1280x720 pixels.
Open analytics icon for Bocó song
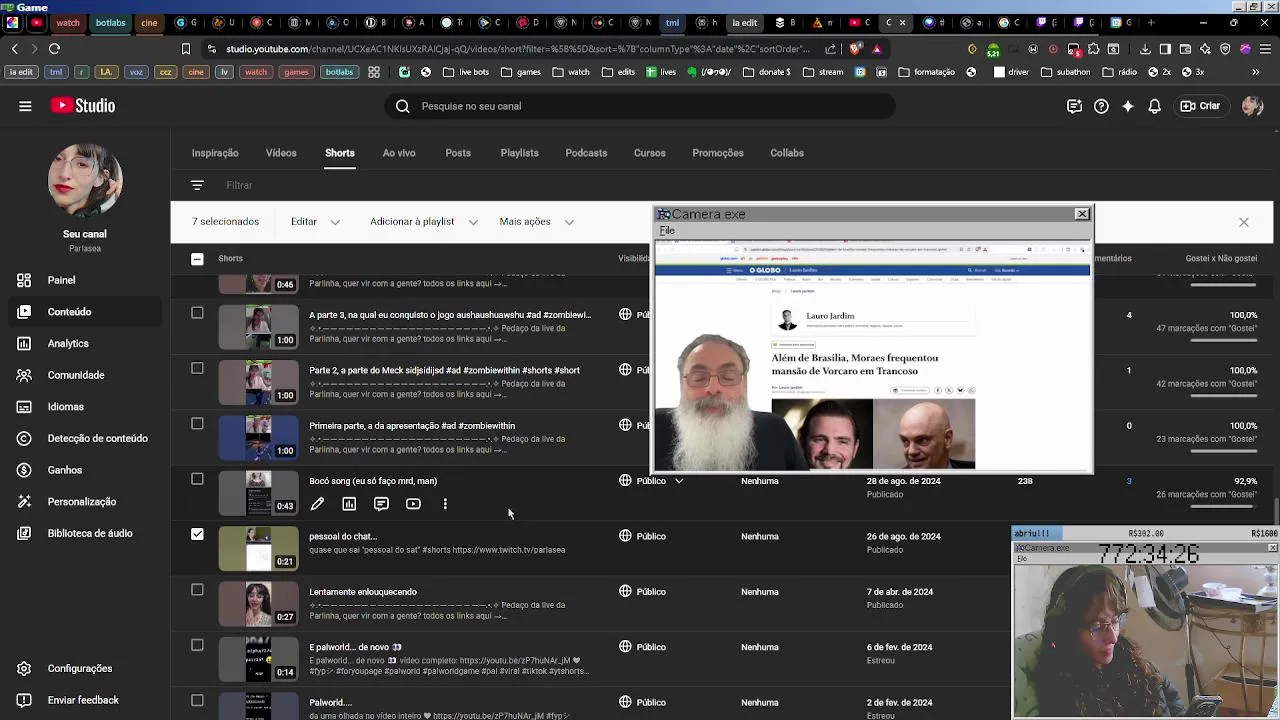pos(349,504)
